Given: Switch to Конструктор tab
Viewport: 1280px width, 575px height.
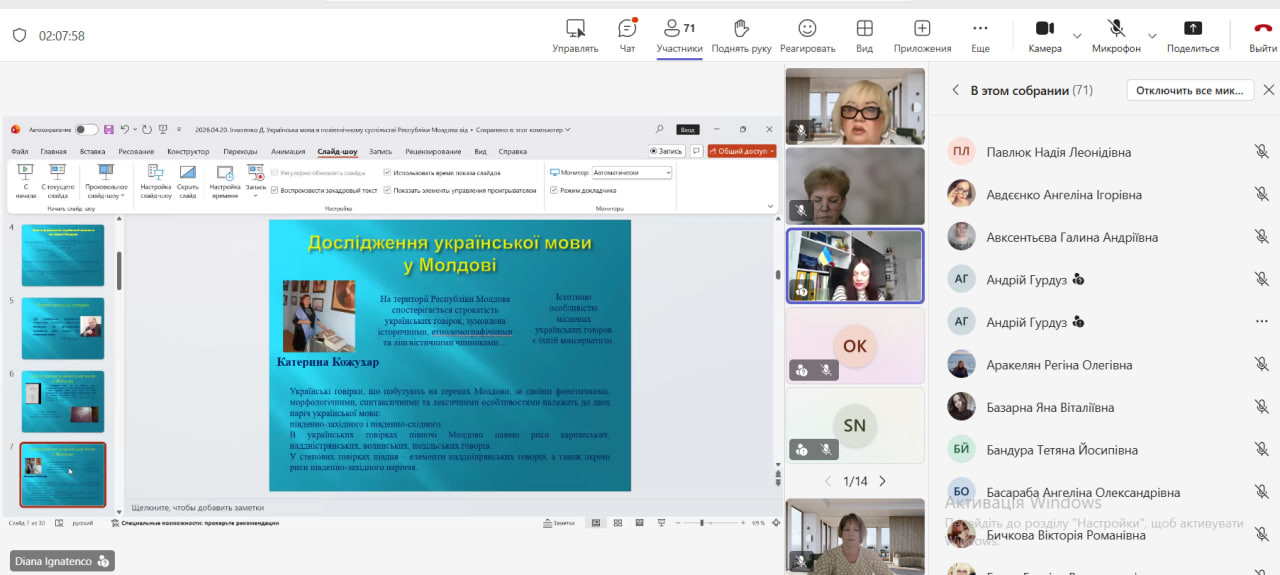Looking at the screenshot, I should (x=188, y=151).
